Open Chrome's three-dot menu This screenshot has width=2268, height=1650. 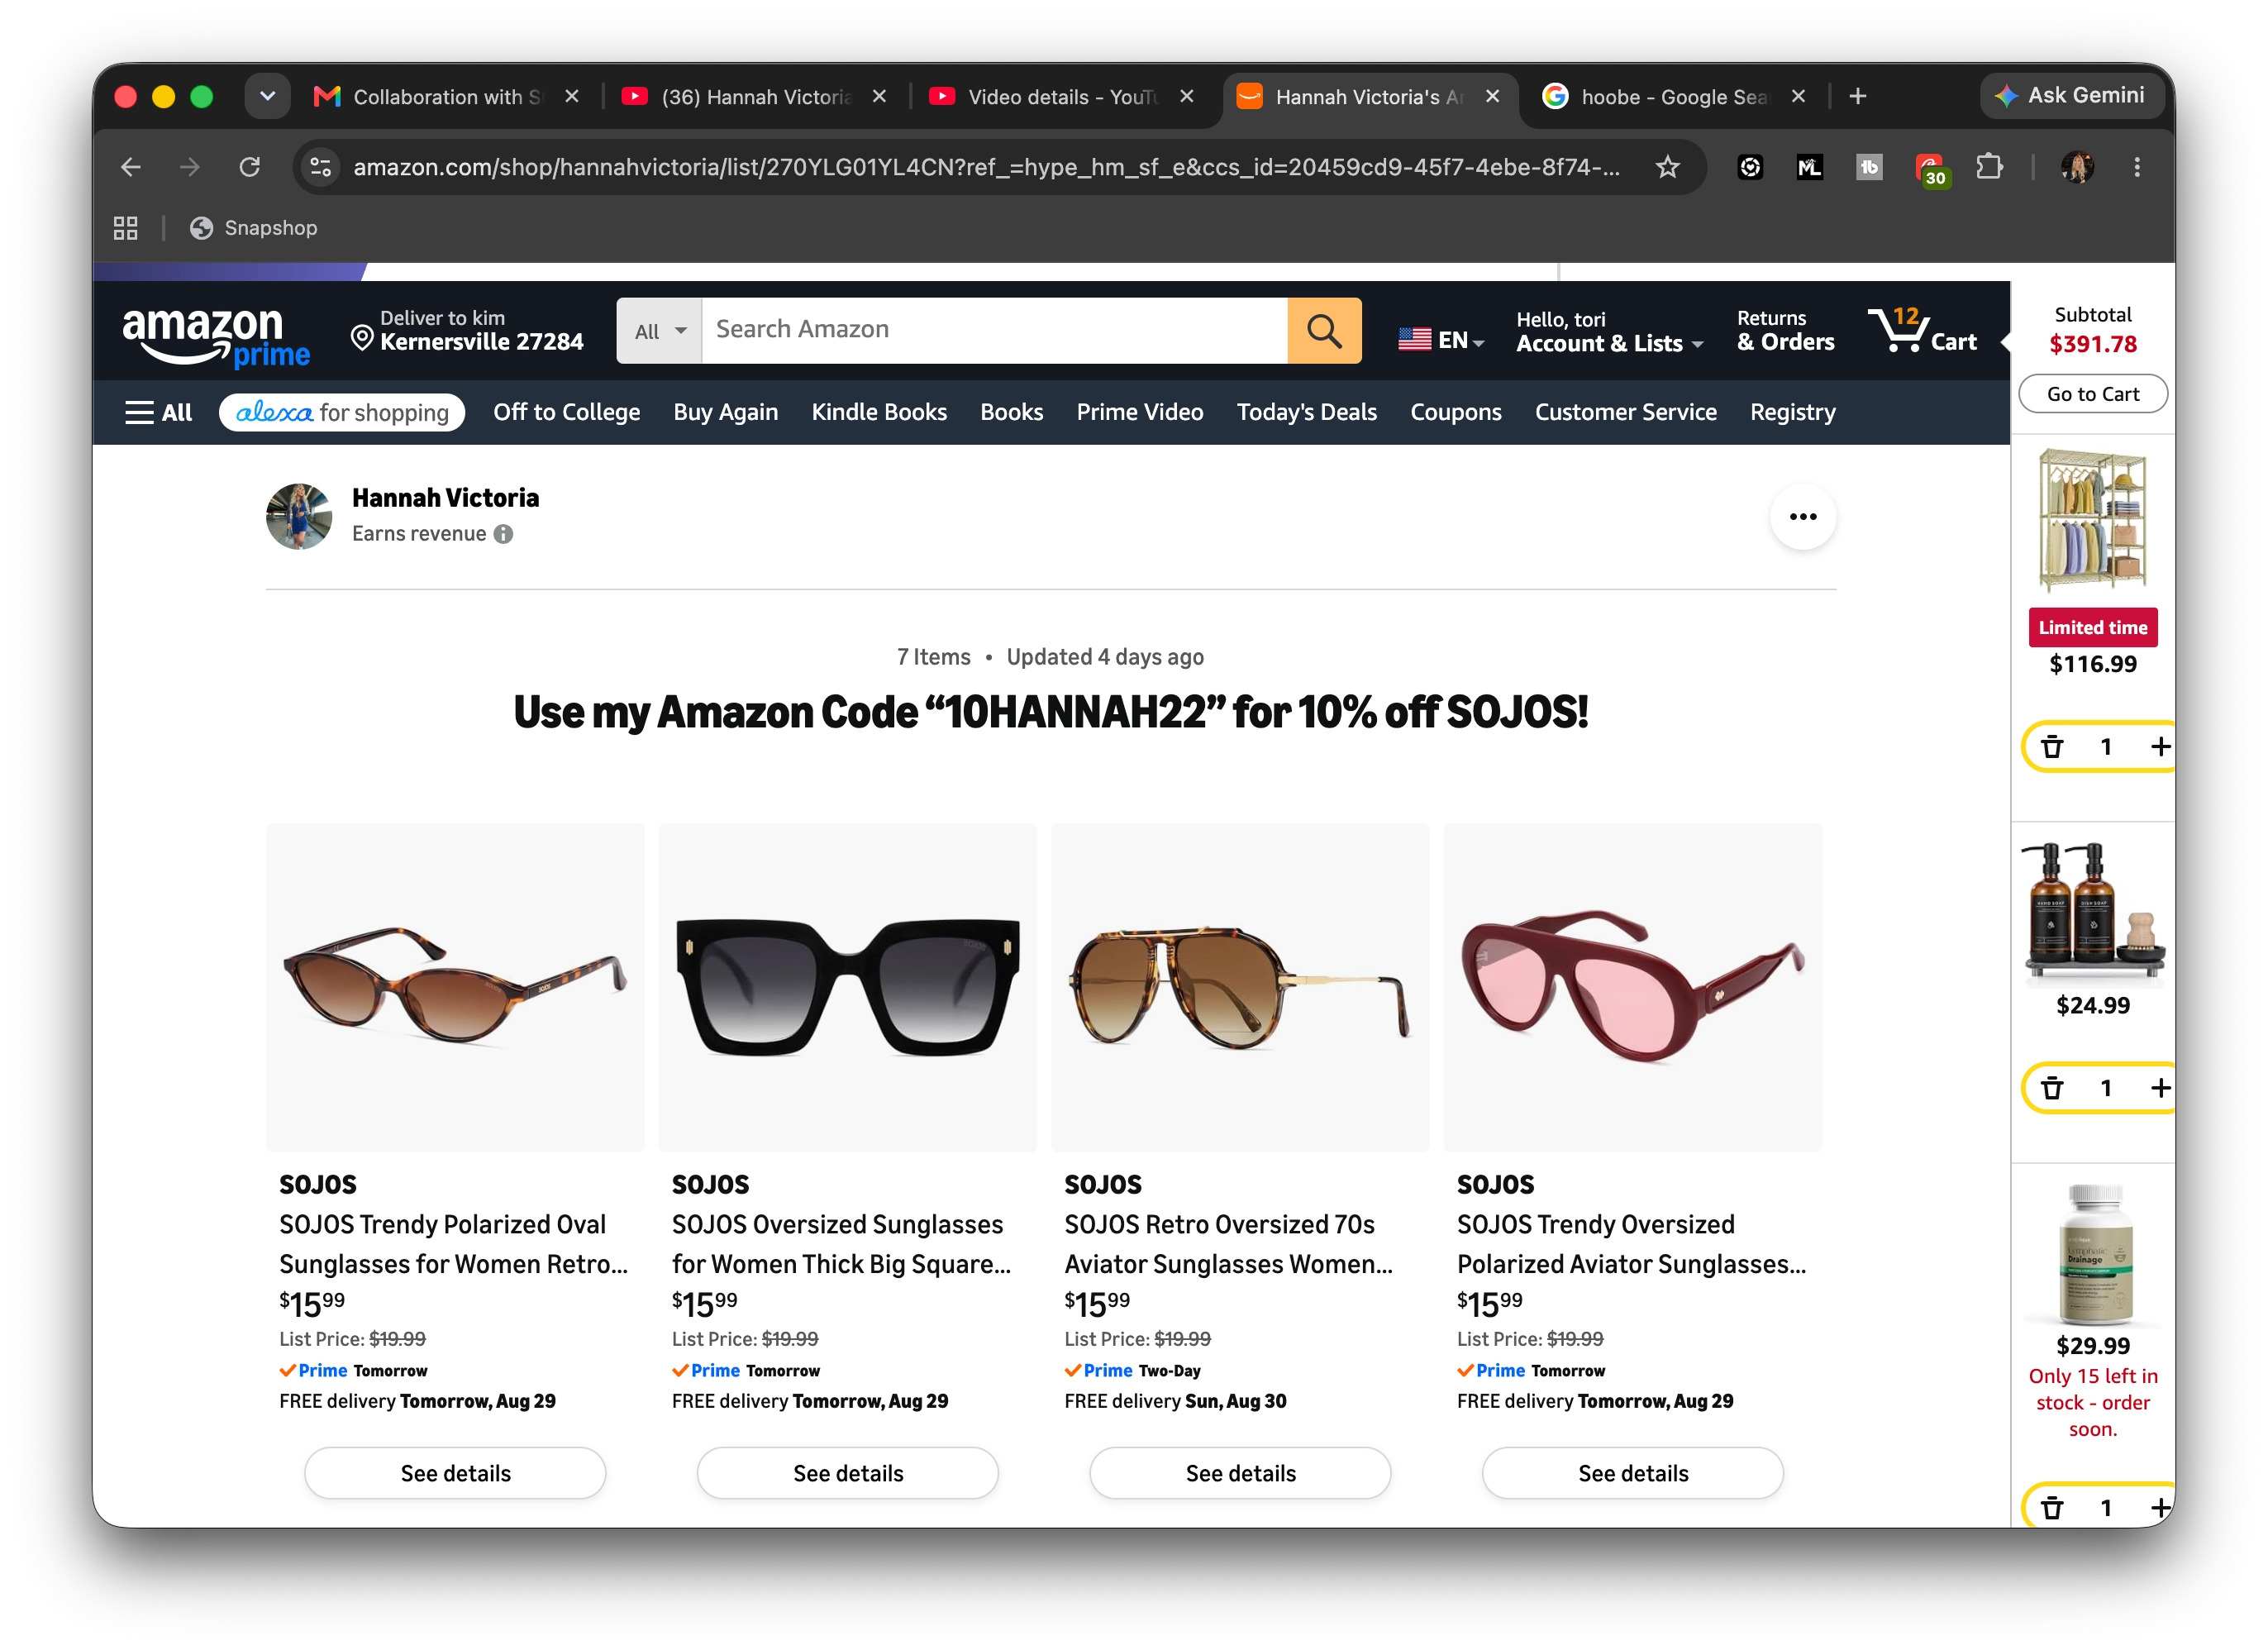coord(2137,167)
